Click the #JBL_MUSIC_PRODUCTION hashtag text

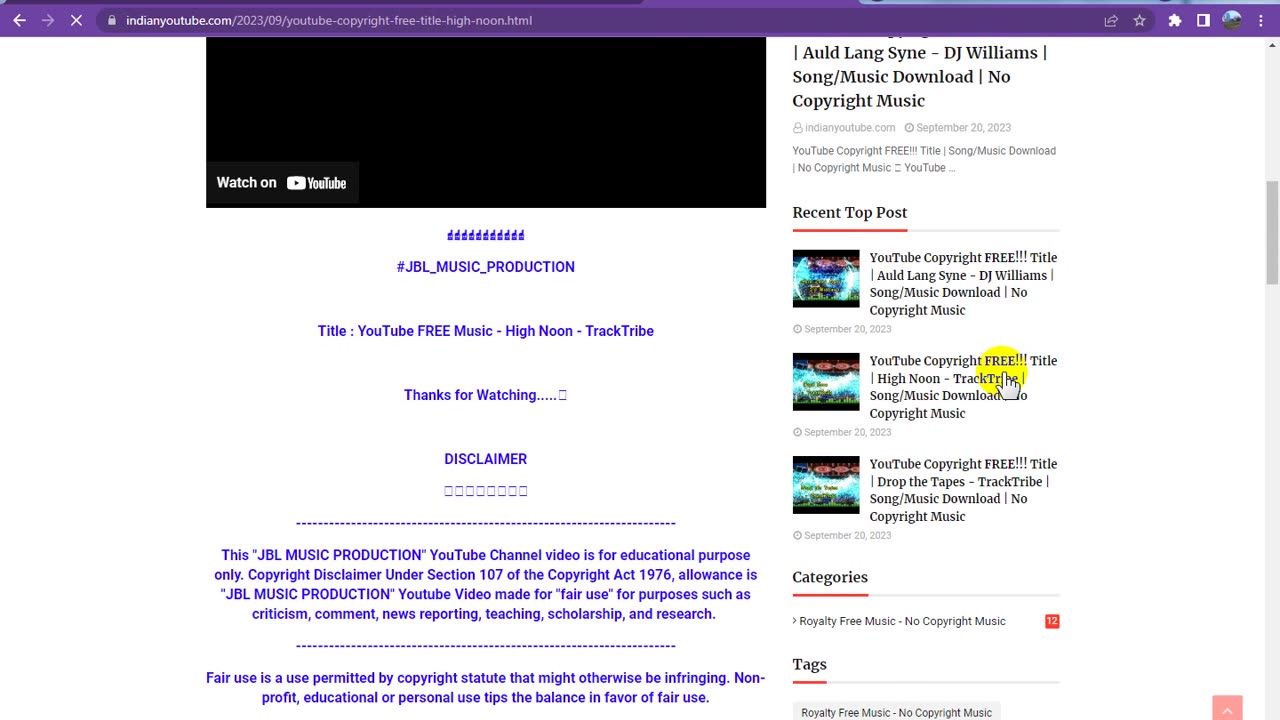[x=485, y=267]
